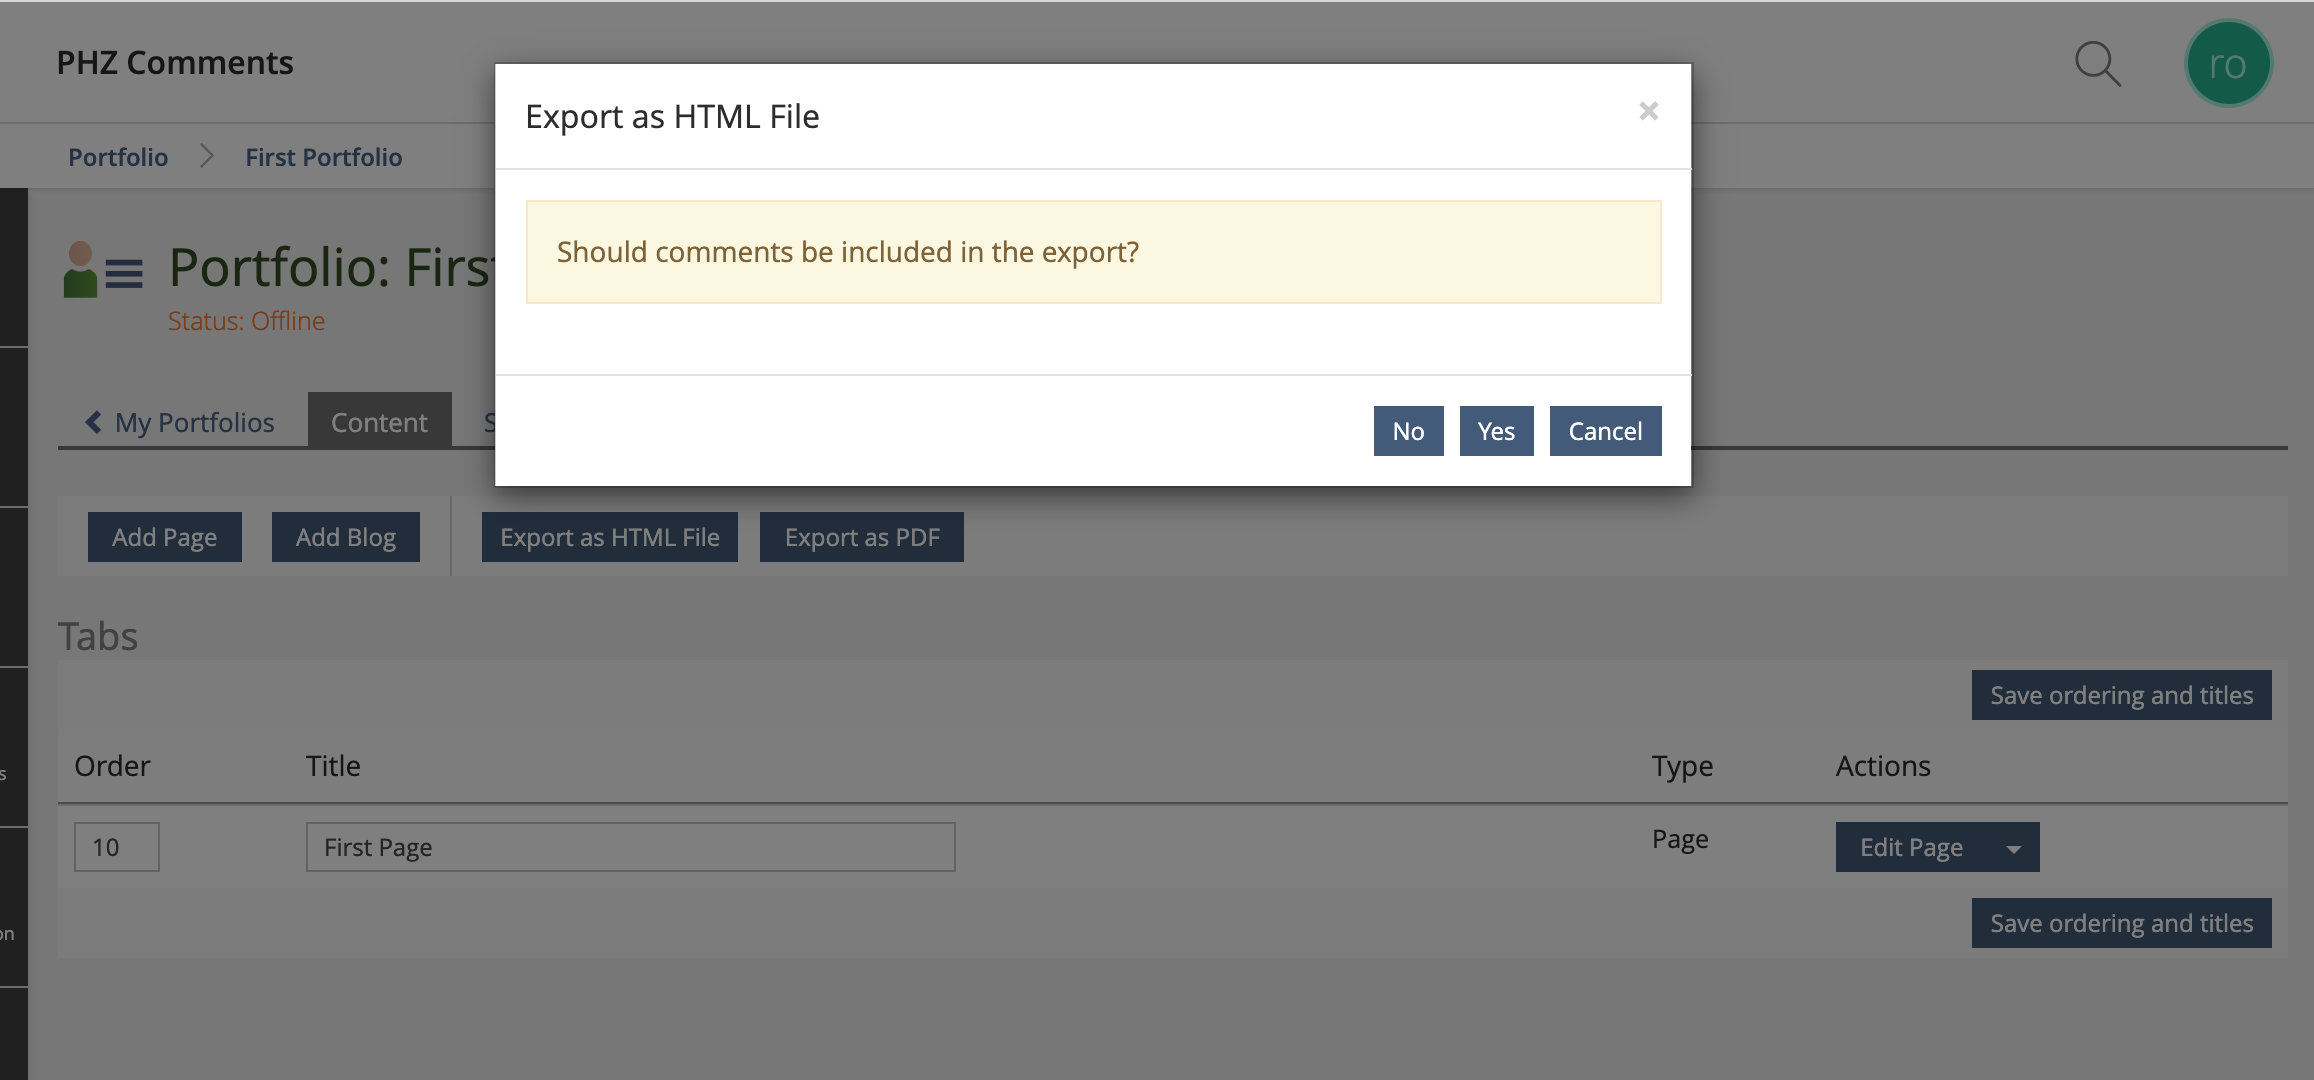Viewport: 2314px width, 1080px height.
Task: Open First Portfolio breadcrumb link
Action: coord(324,157)
